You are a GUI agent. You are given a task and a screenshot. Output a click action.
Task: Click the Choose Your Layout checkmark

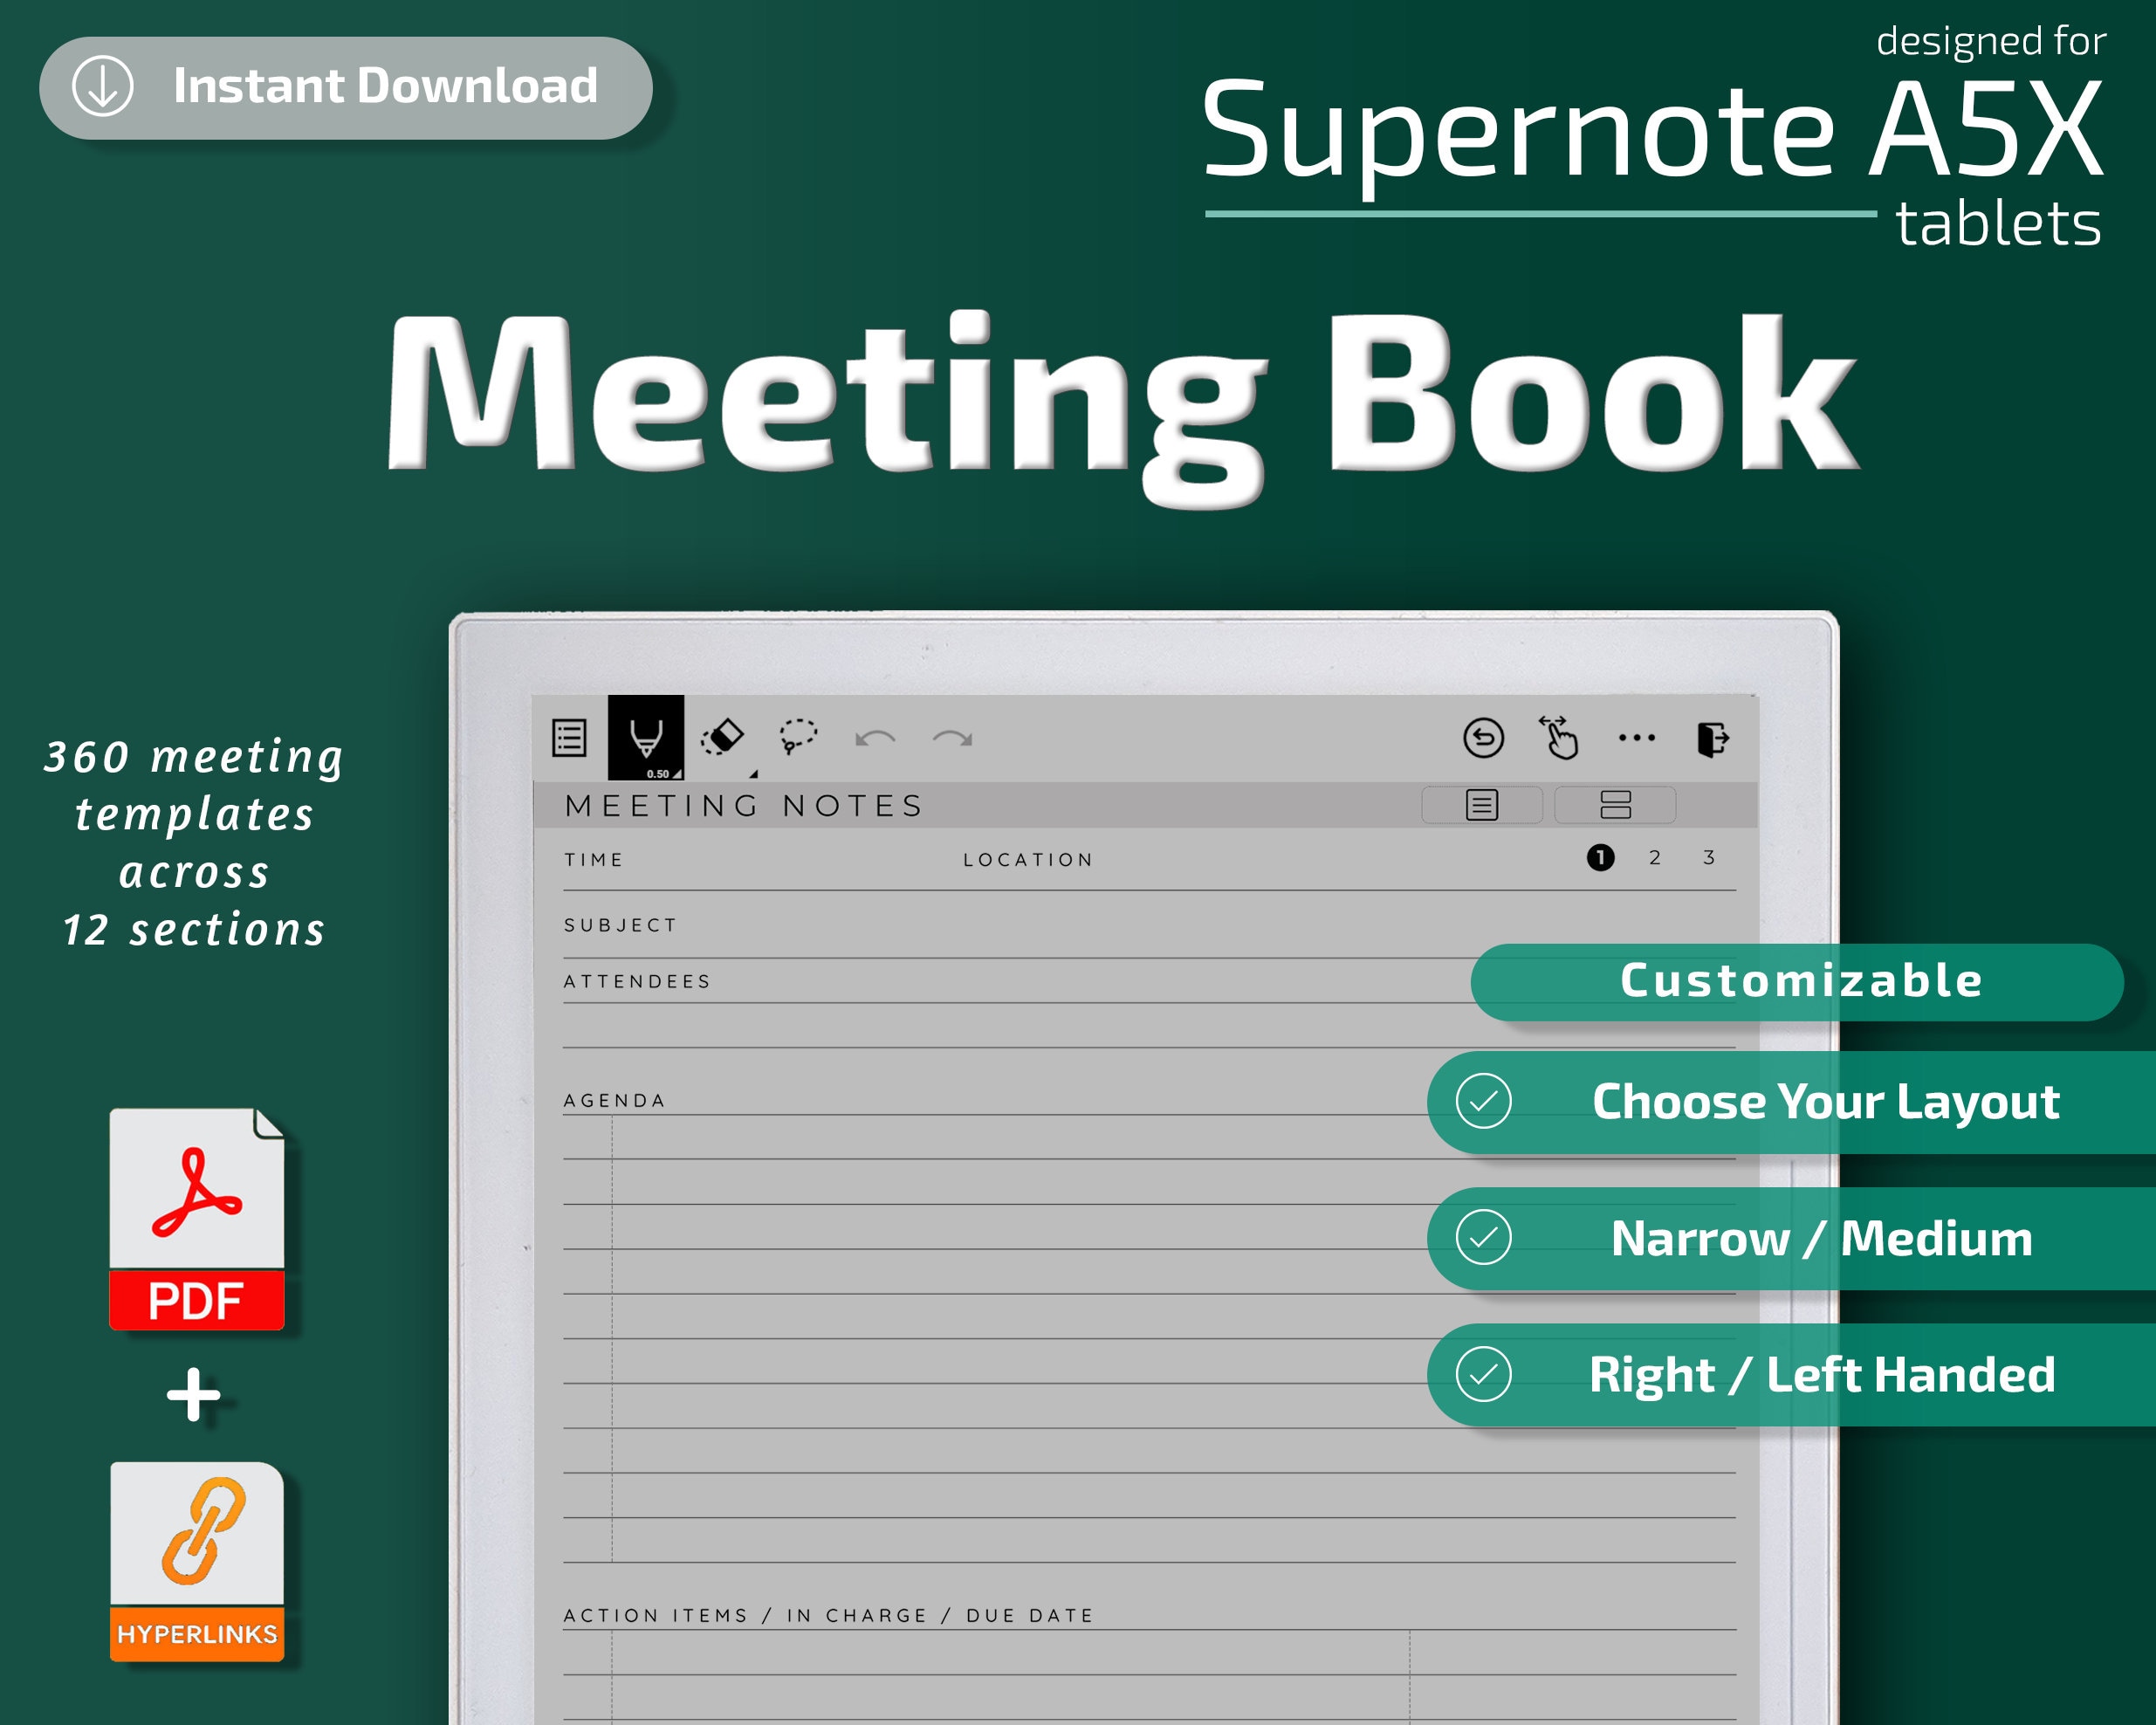(1483, 1101)
